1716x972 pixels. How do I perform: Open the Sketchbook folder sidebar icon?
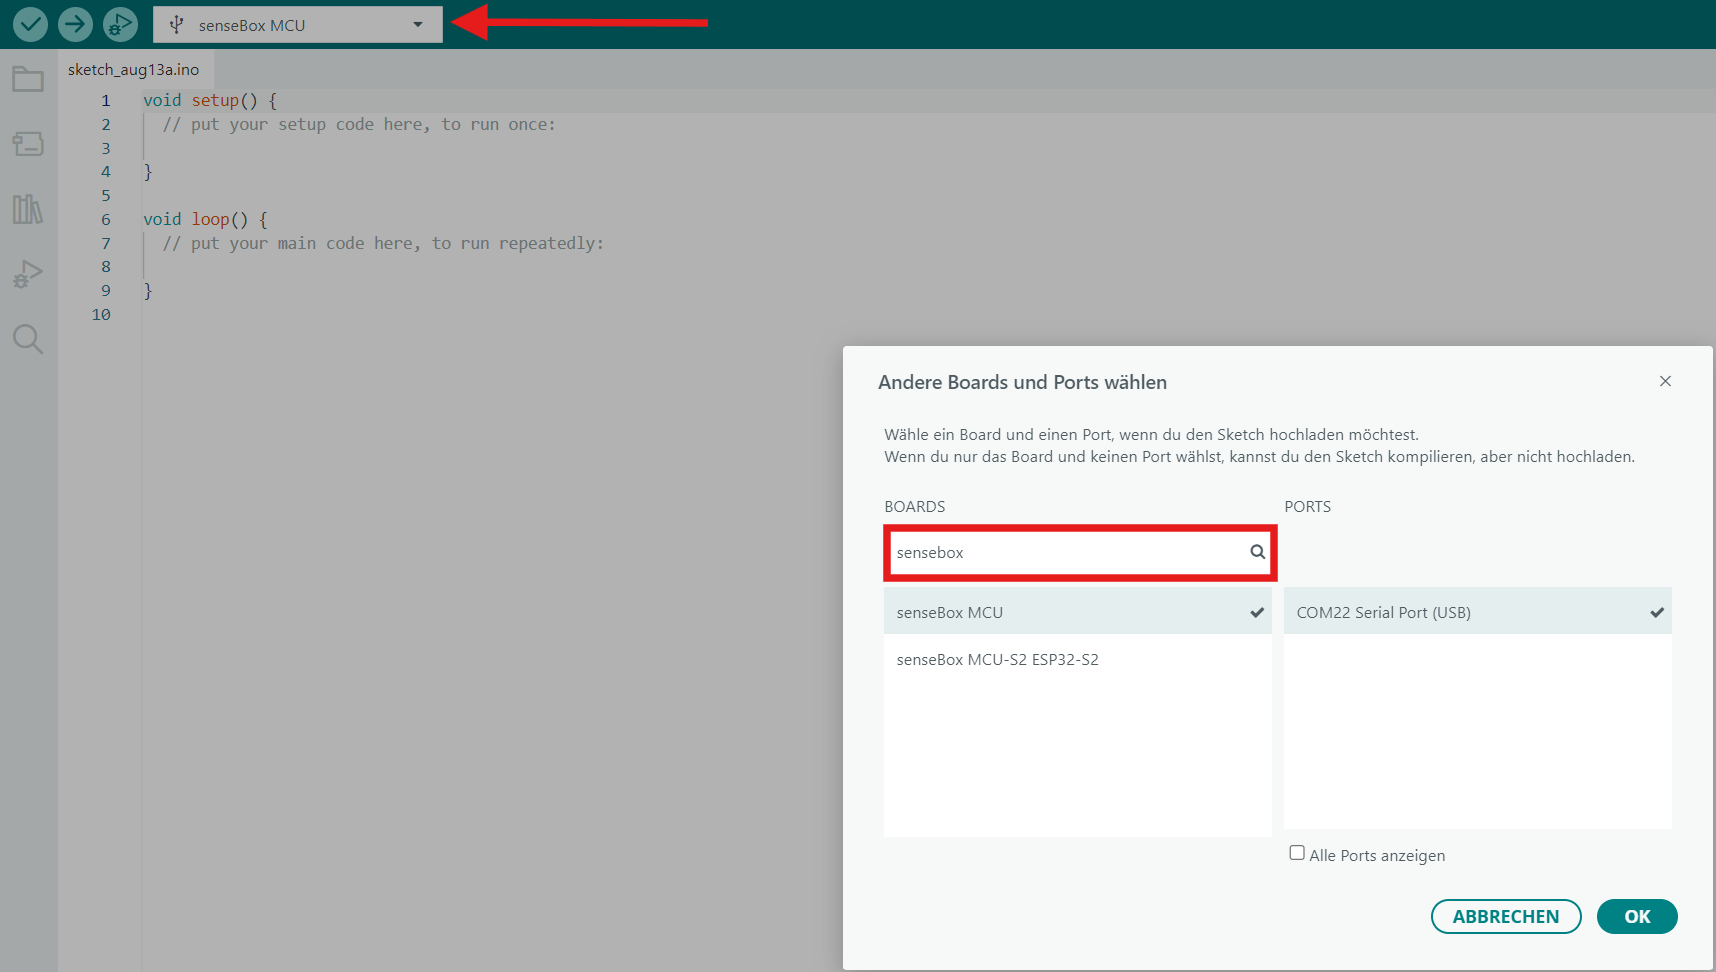tap(28, 79)
